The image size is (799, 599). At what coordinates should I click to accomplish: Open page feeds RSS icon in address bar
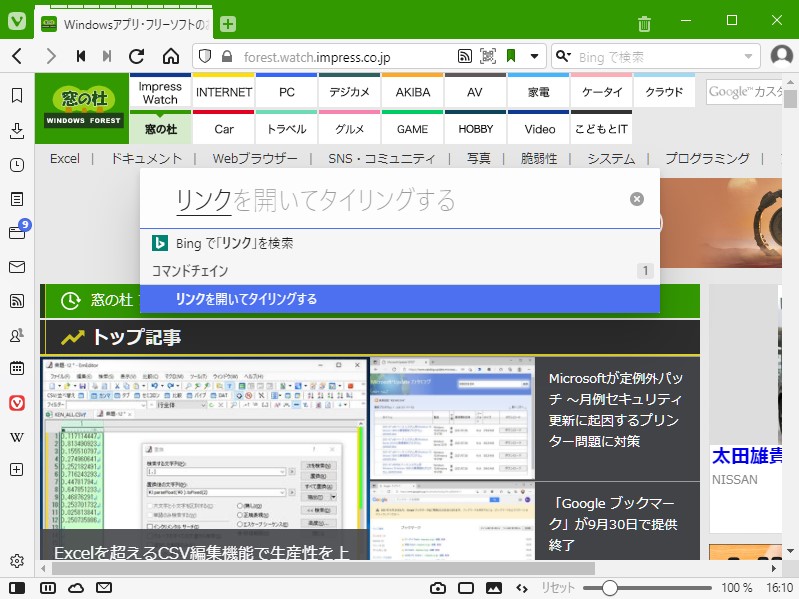(x=465, y=56)
